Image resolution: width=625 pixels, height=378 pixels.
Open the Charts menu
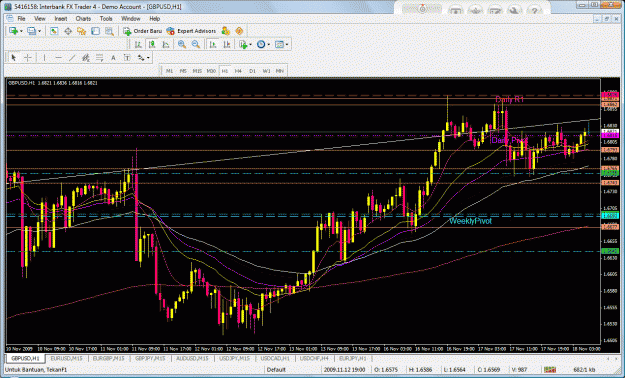coord(83,19)
